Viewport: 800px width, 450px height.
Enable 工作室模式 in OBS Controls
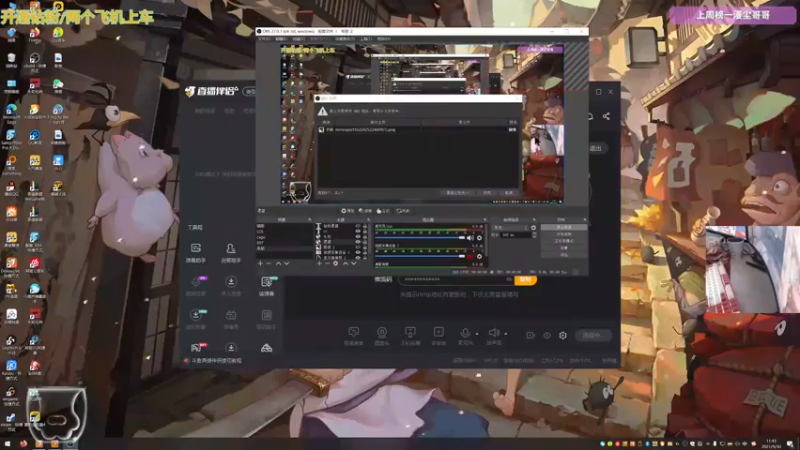click(564, 241)
